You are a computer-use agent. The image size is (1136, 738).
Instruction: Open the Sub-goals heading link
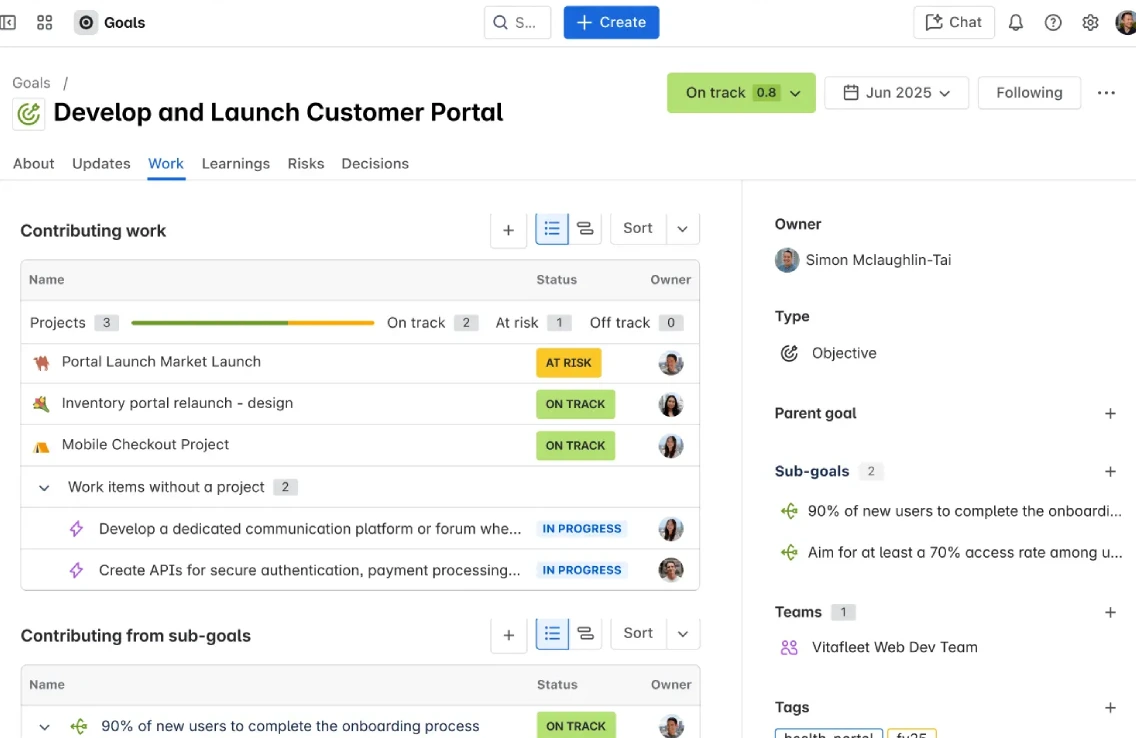811,471
